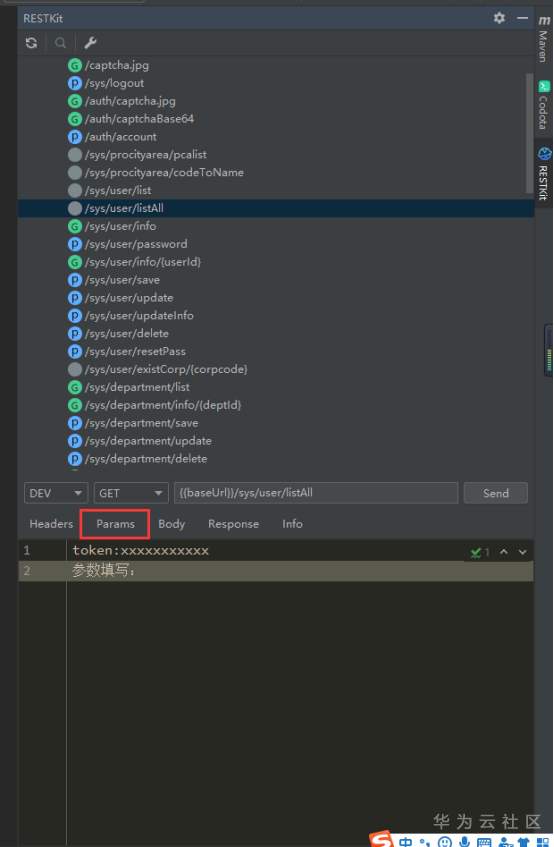The image size is (554, 847).
Task: Click the endpoint list vertical scrollbar
Action: click(x=529, y=132)
